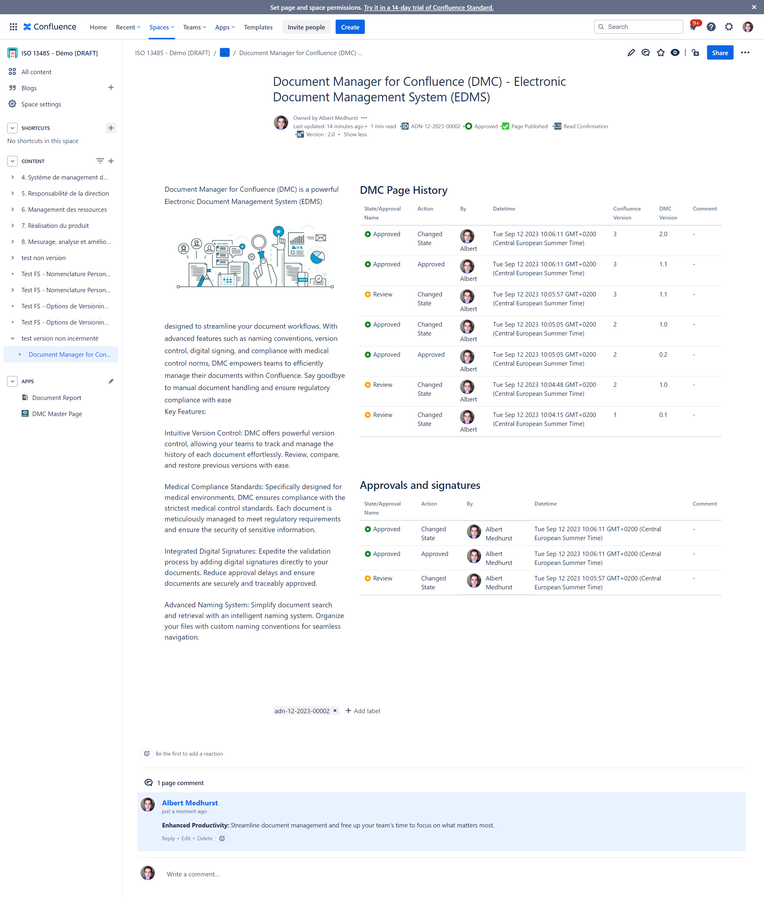This screenshot has height=899, width=764.
Task: Click Show less in page metadata
Action: (355, 135)
